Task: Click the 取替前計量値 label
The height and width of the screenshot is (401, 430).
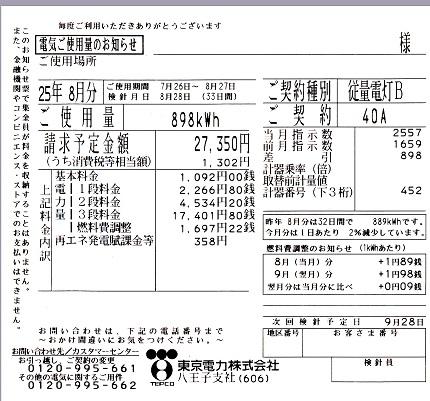Action: coord(295,181)
